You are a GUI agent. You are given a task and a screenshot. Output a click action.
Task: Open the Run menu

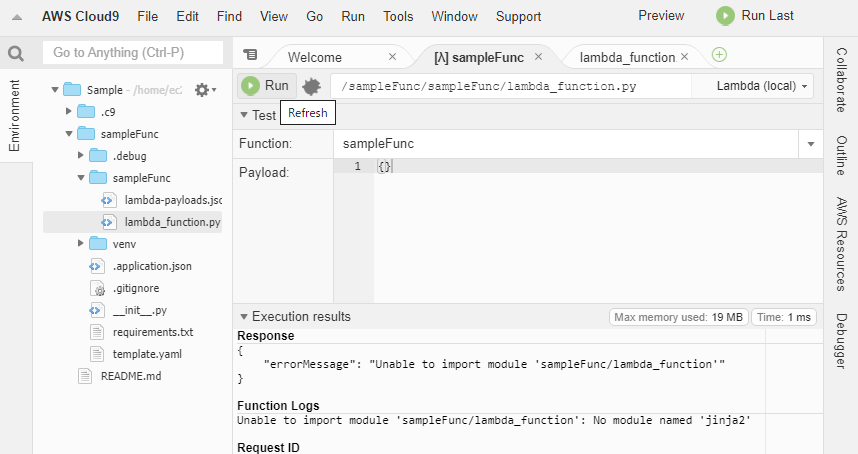point(353,16)
